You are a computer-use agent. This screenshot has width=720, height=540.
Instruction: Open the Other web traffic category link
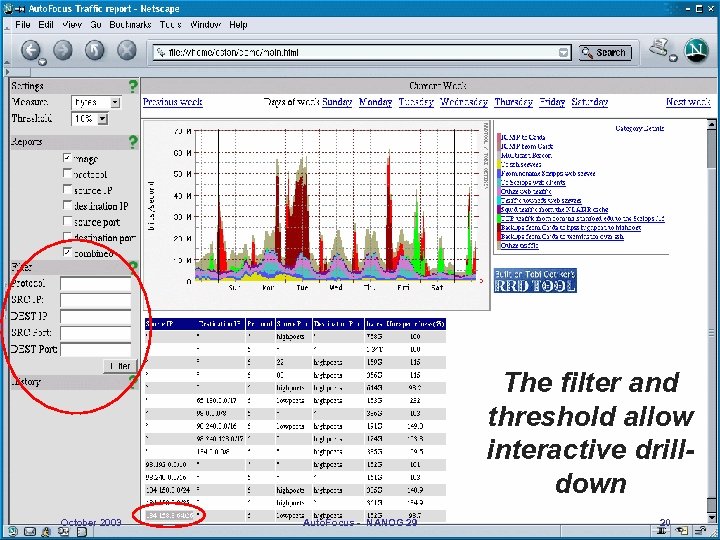click(x=526, y=191)
